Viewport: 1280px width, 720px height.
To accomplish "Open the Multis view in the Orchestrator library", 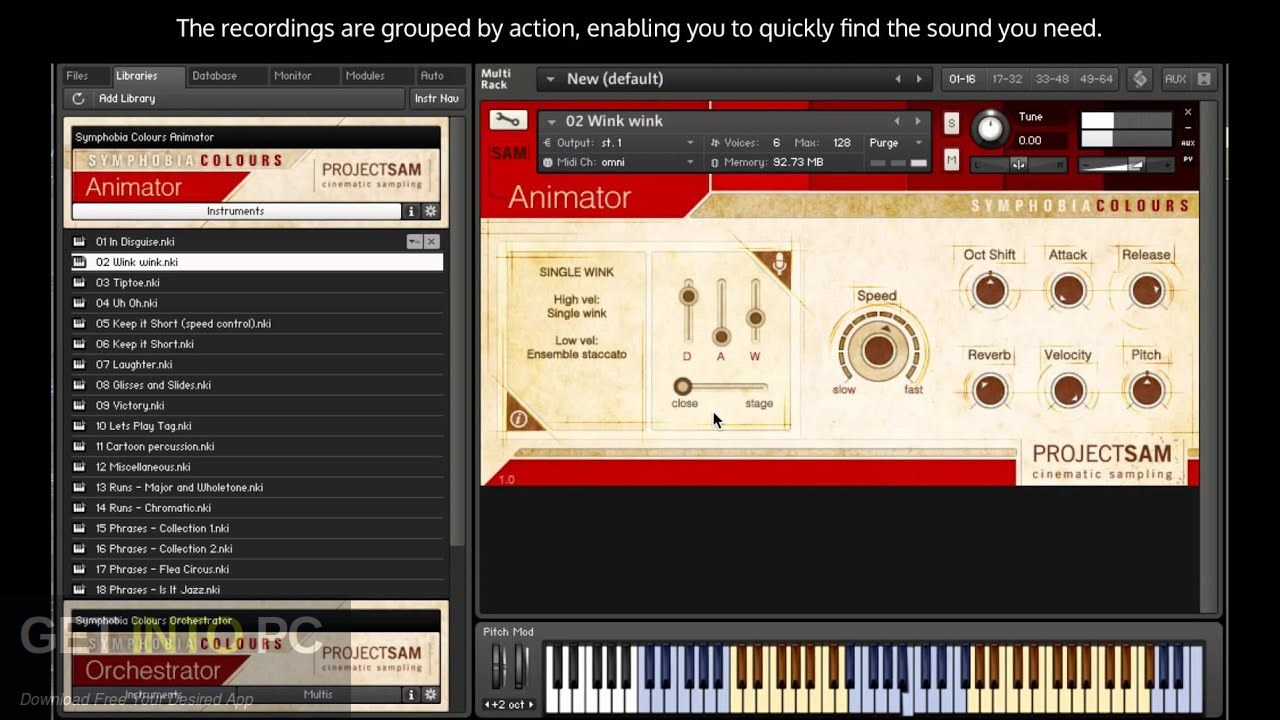I will pyautogui.click(x=318, y=694).
